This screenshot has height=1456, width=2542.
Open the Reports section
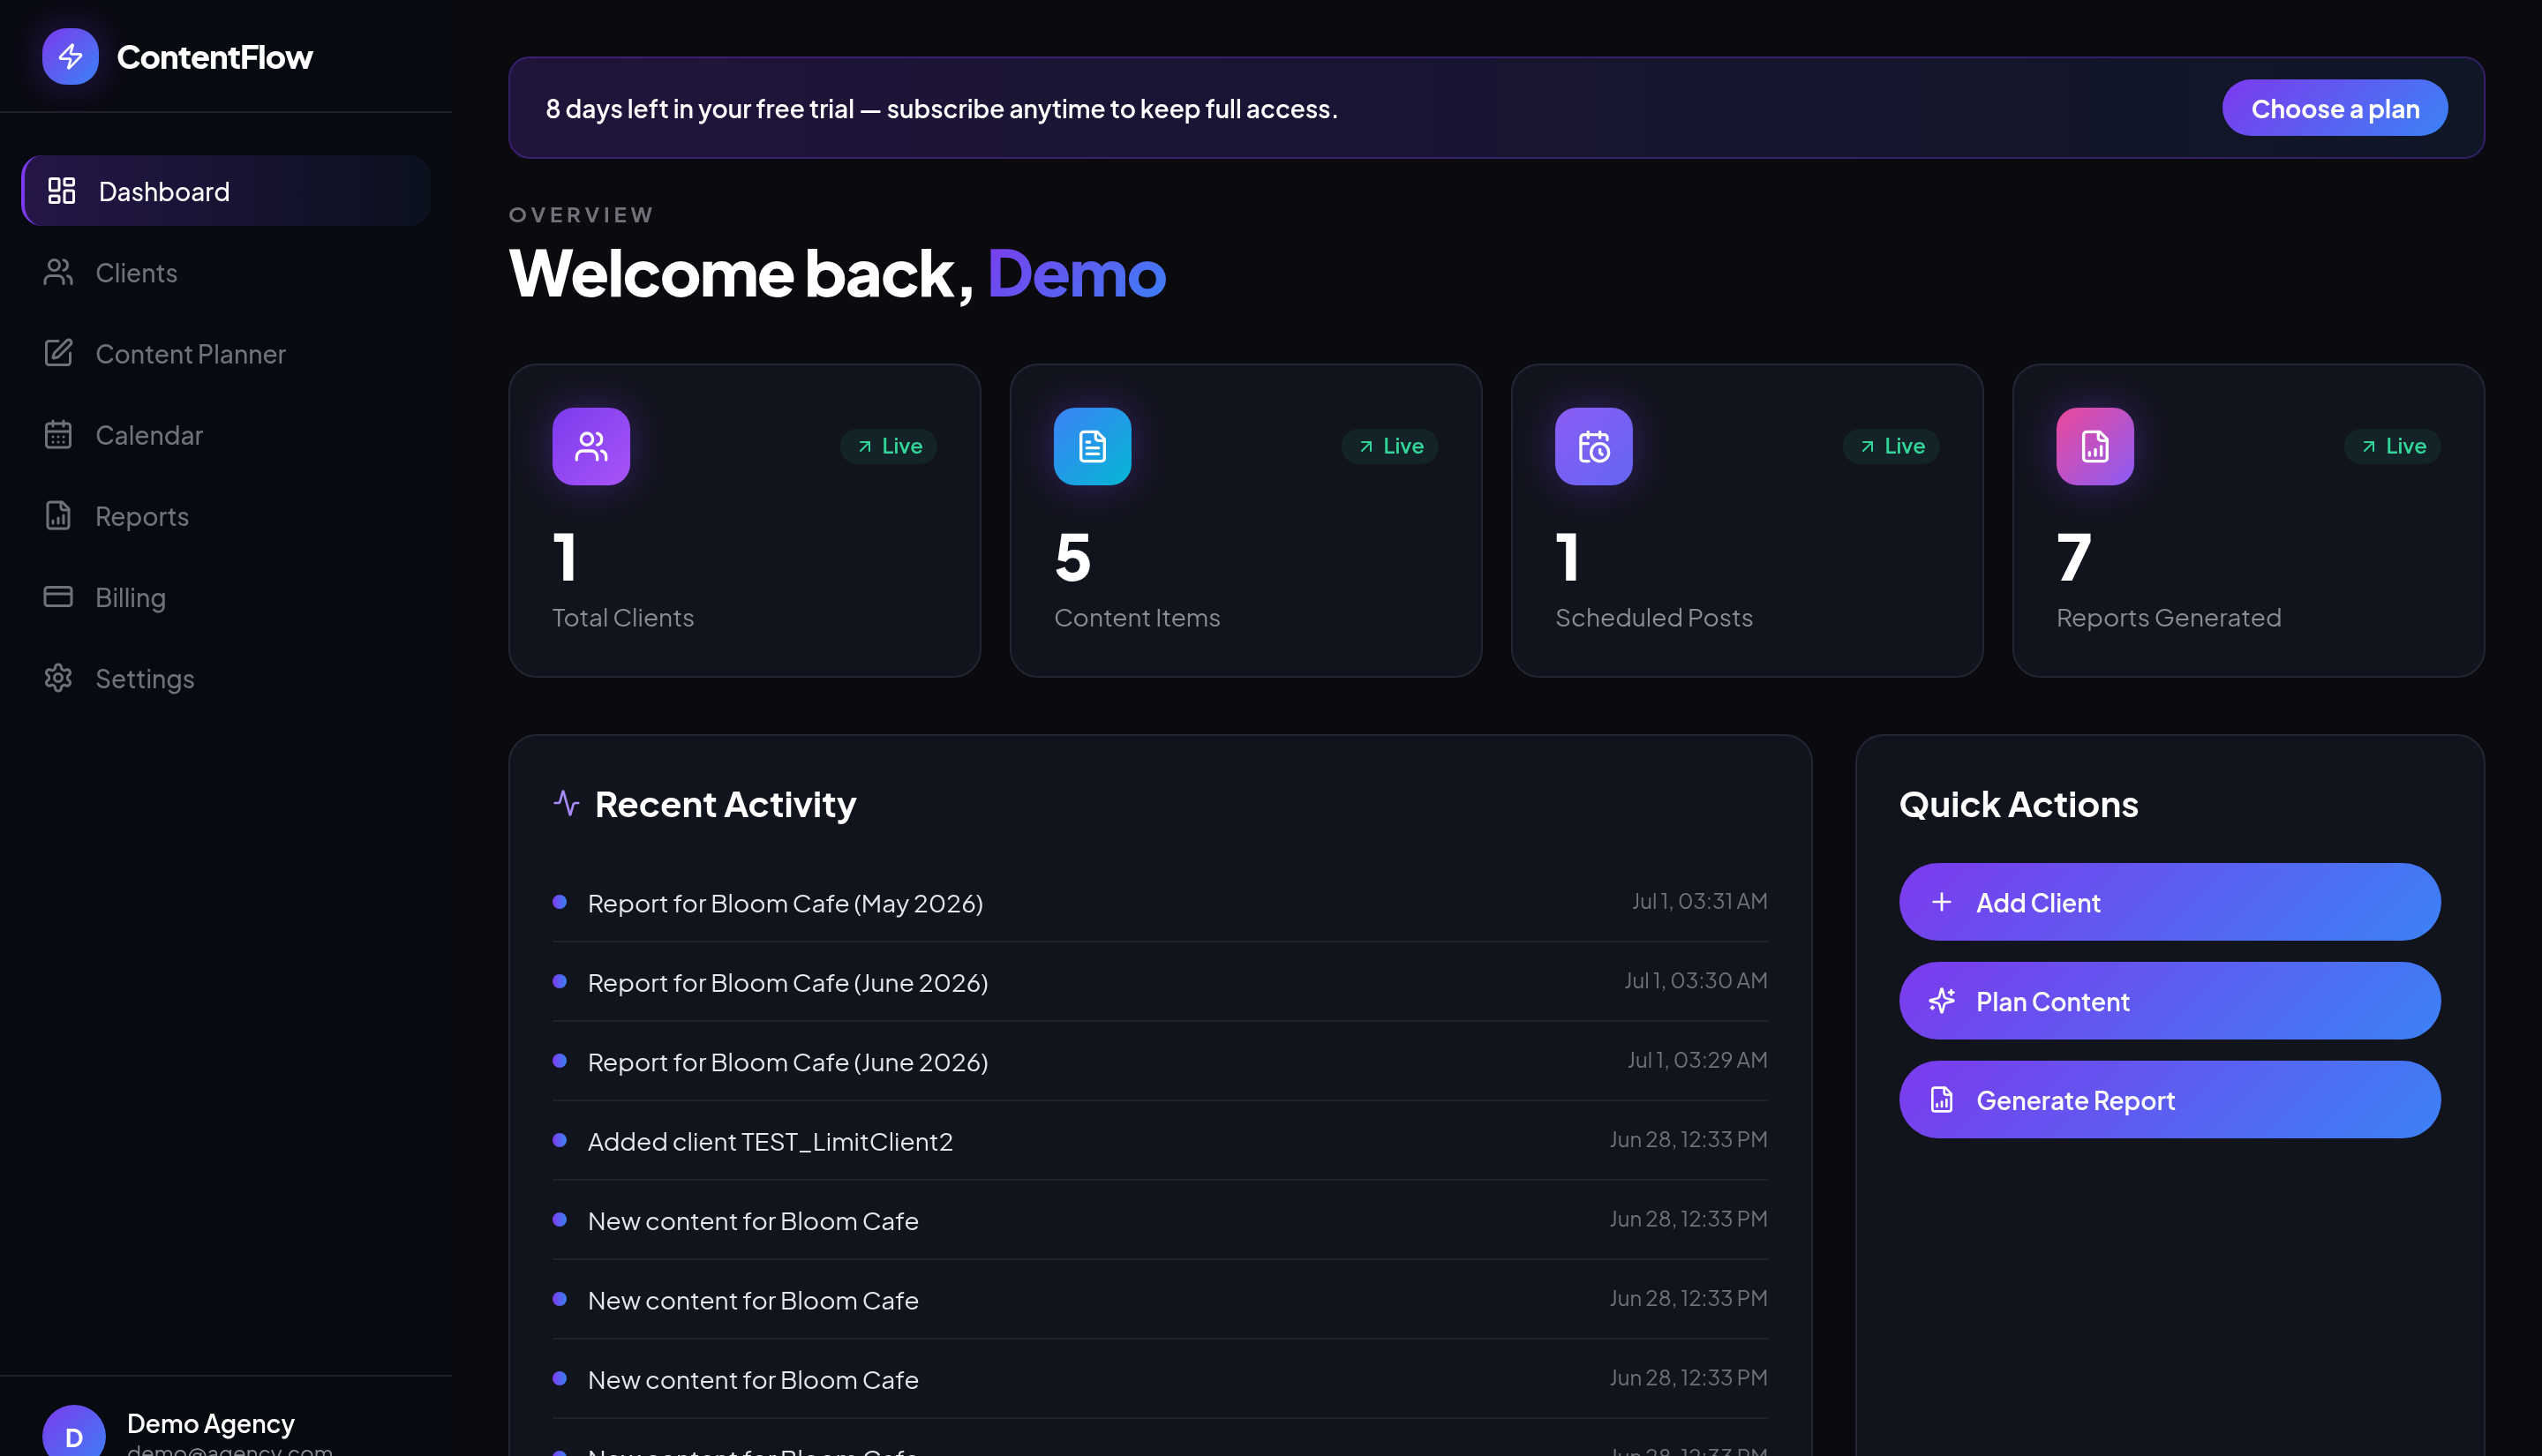click(x=226, y=515)
